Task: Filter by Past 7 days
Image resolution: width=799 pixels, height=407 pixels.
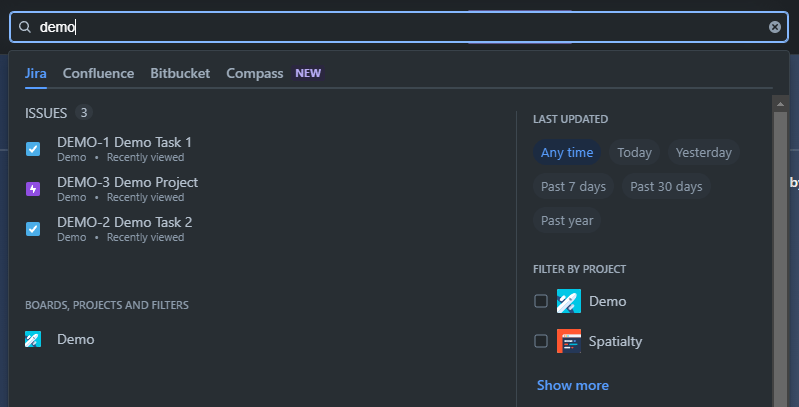Action: pos(573,187)
